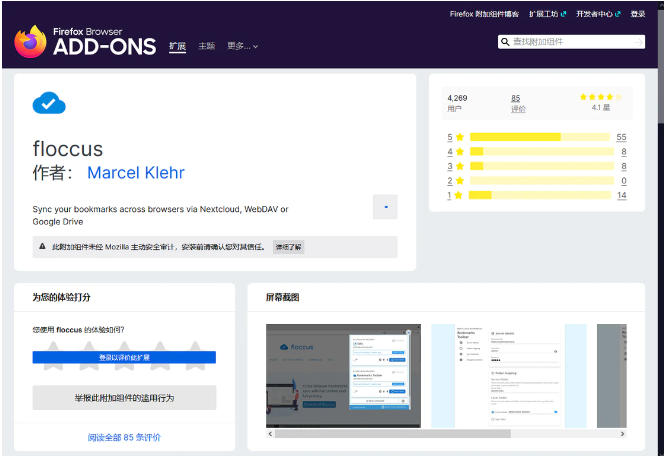
Task: Click the 4-star rating bar
Action: [x=542, y=151]
